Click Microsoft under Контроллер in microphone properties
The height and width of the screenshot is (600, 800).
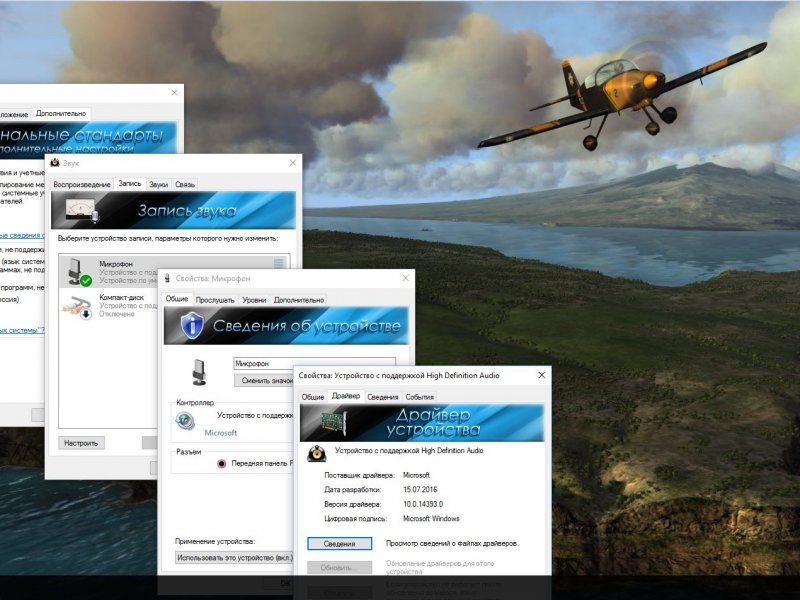[220, 433]
